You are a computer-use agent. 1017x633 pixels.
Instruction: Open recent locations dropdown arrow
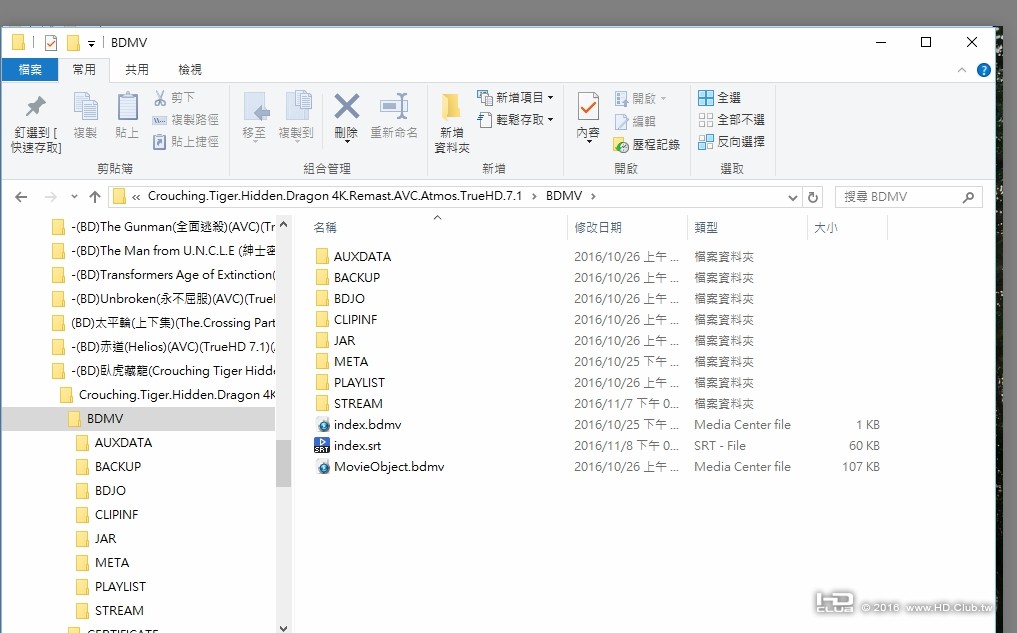coord(74,197)
